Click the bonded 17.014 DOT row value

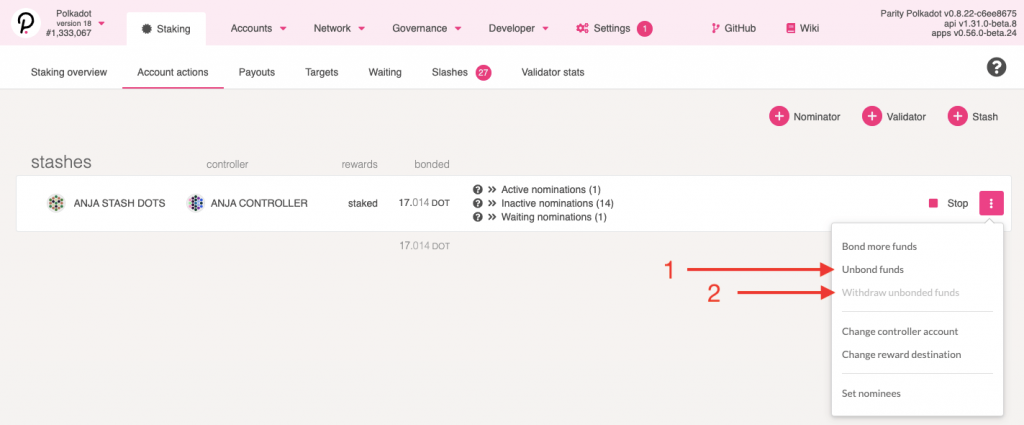pyautogui.click(x=424, y=203)
